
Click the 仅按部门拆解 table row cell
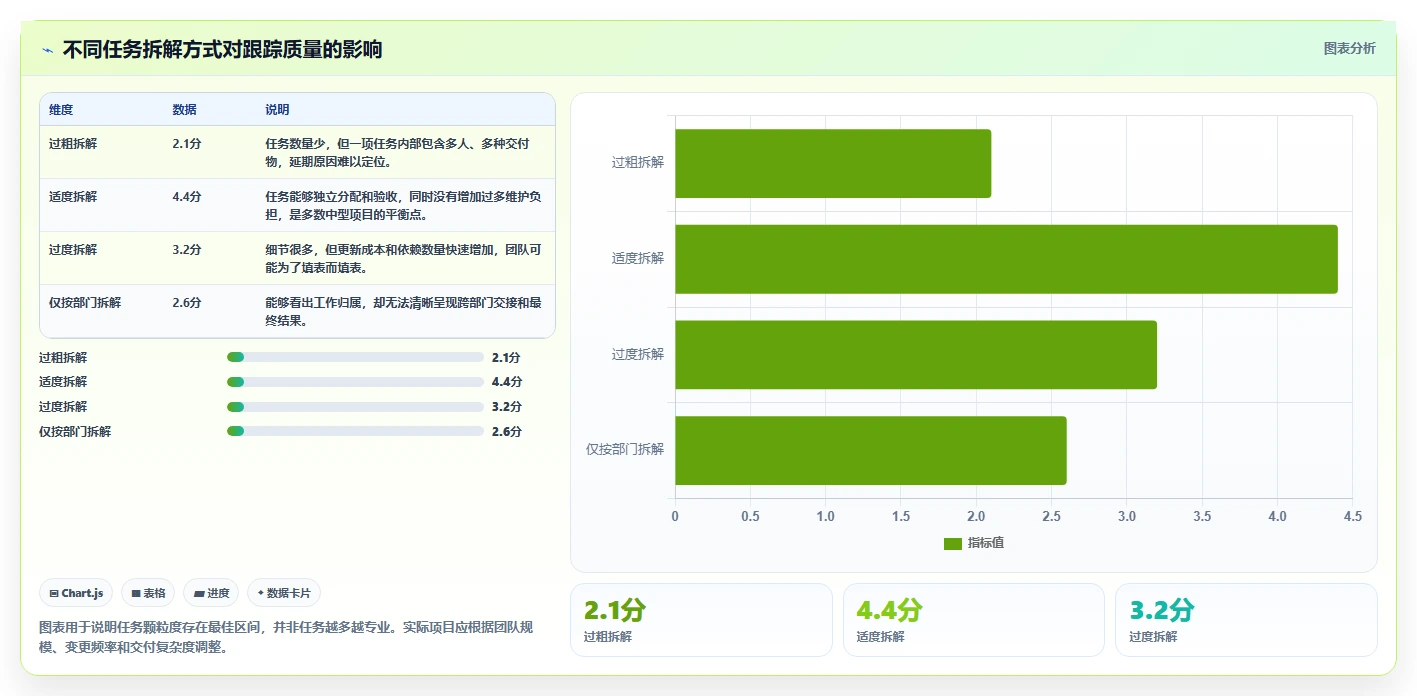[x=85, y=303]
